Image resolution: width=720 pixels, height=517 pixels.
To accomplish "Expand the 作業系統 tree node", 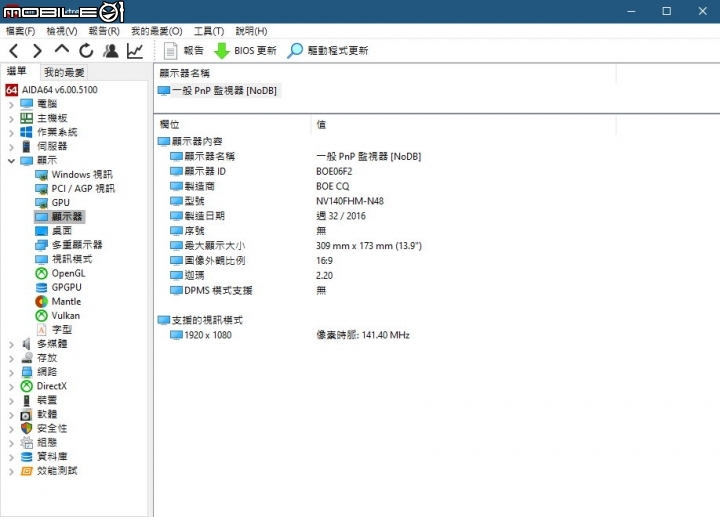I will [11, 133].
